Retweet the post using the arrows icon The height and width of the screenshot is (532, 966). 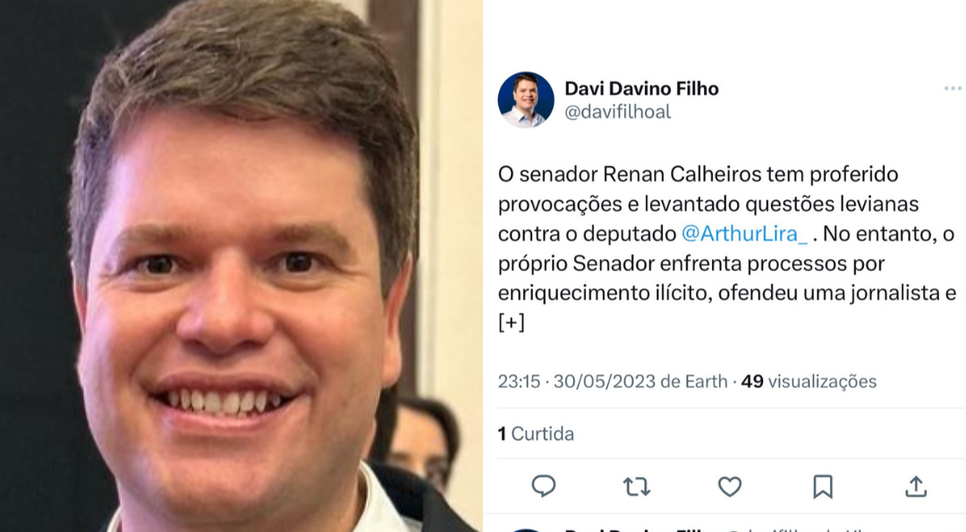(636, 487)
